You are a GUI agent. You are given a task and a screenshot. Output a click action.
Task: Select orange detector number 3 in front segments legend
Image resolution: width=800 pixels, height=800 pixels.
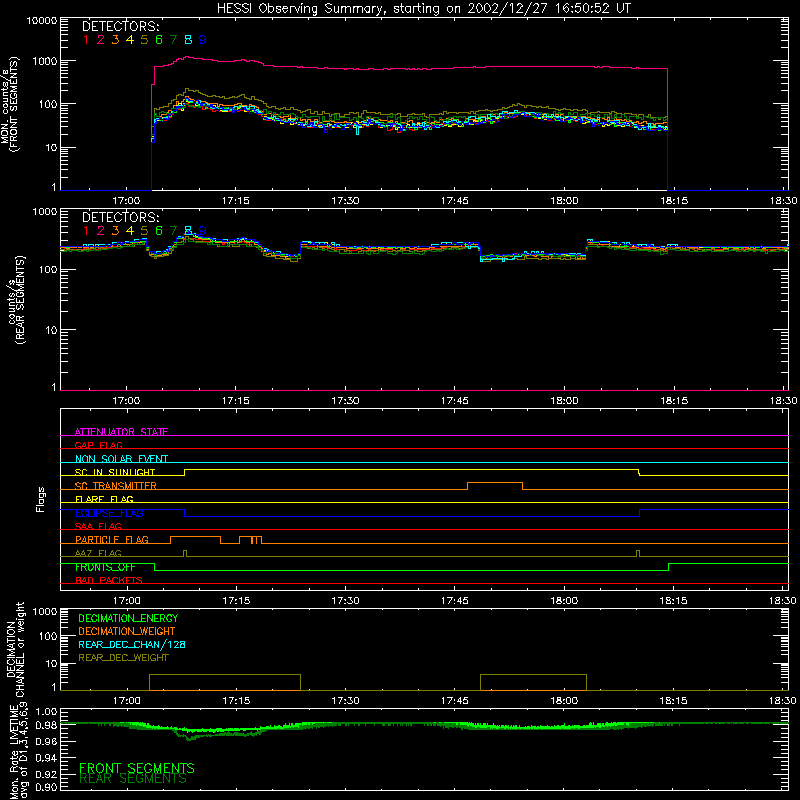115,40
